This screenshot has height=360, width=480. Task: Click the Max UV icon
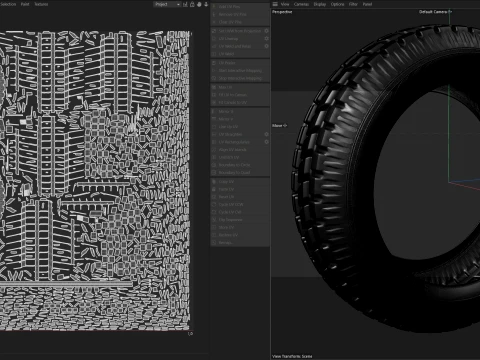214,87
